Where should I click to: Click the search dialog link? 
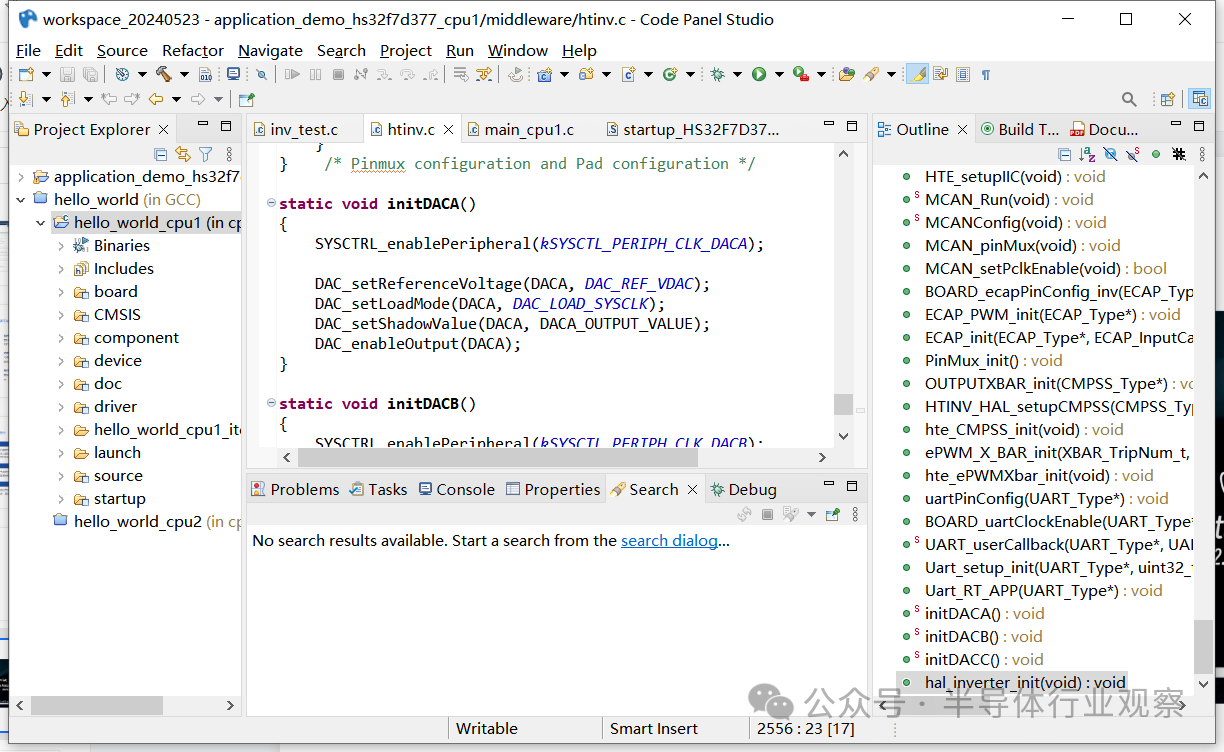pos(669,540)
